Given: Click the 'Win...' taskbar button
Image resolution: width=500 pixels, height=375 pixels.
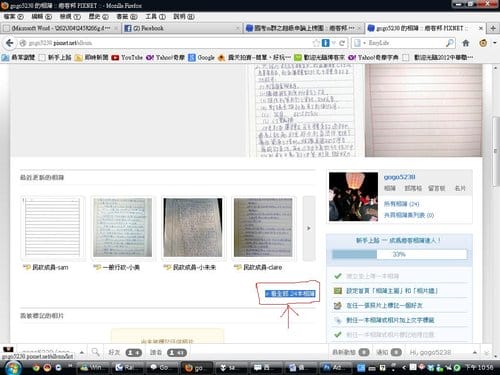Looking at the screenshot, I should 93,368.
